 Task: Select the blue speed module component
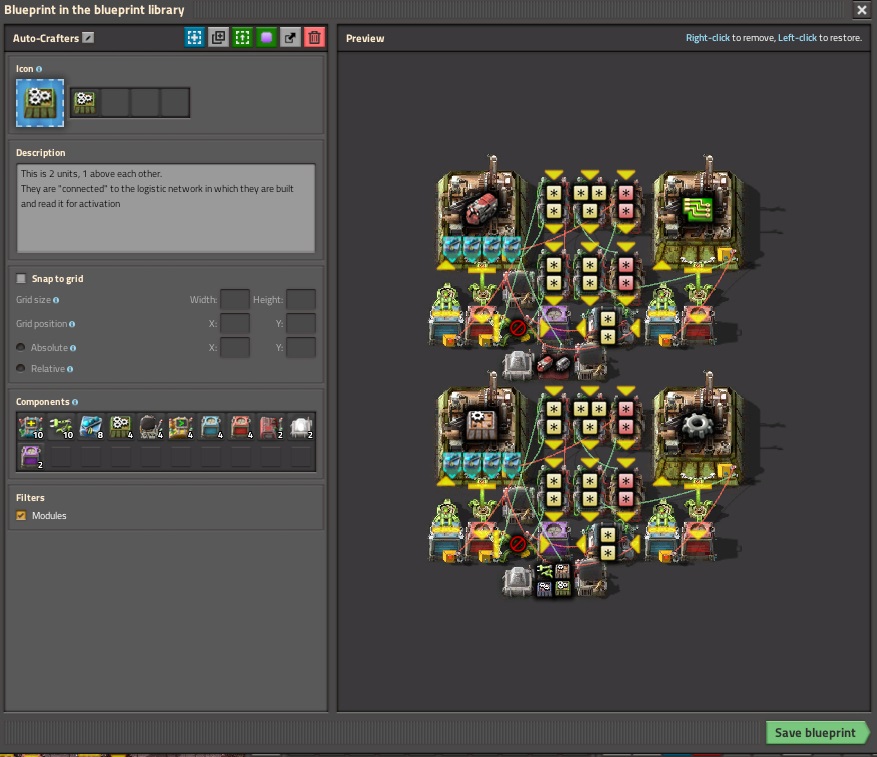click(x=91, y=427)
